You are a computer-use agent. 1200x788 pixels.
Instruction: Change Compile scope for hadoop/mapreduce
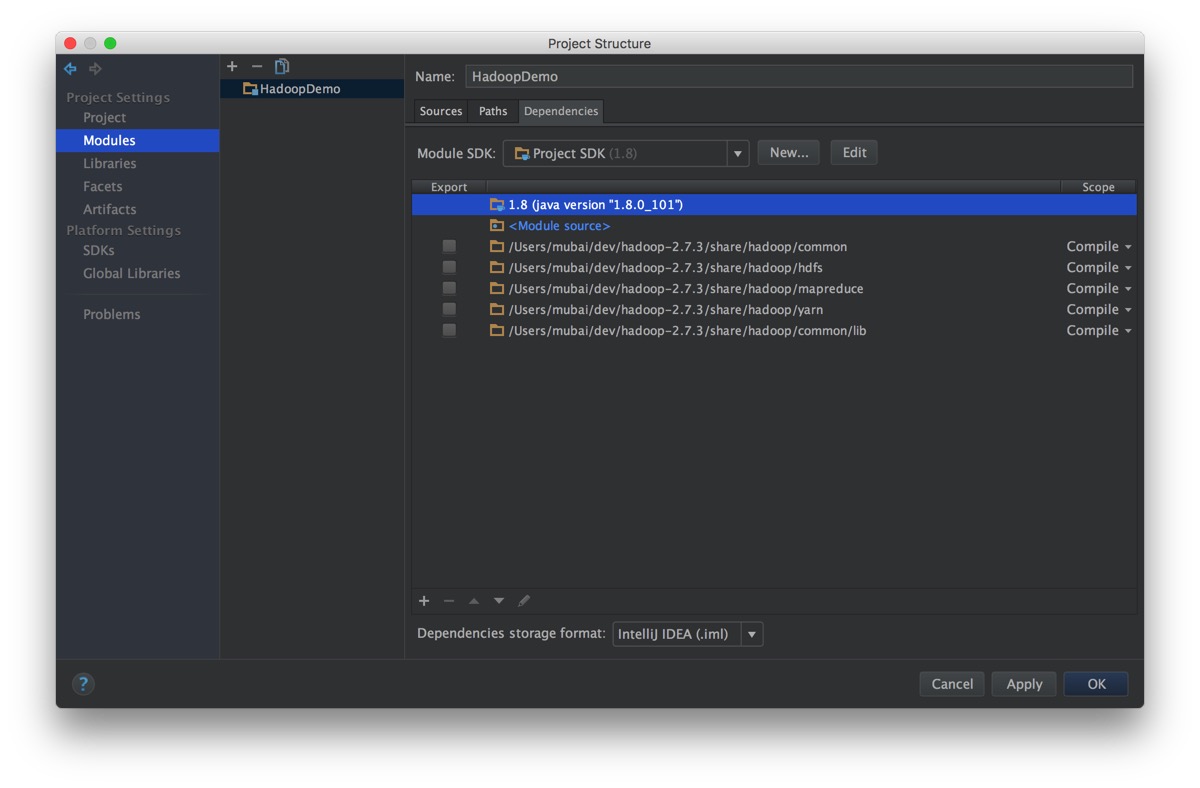[1099, 289]
